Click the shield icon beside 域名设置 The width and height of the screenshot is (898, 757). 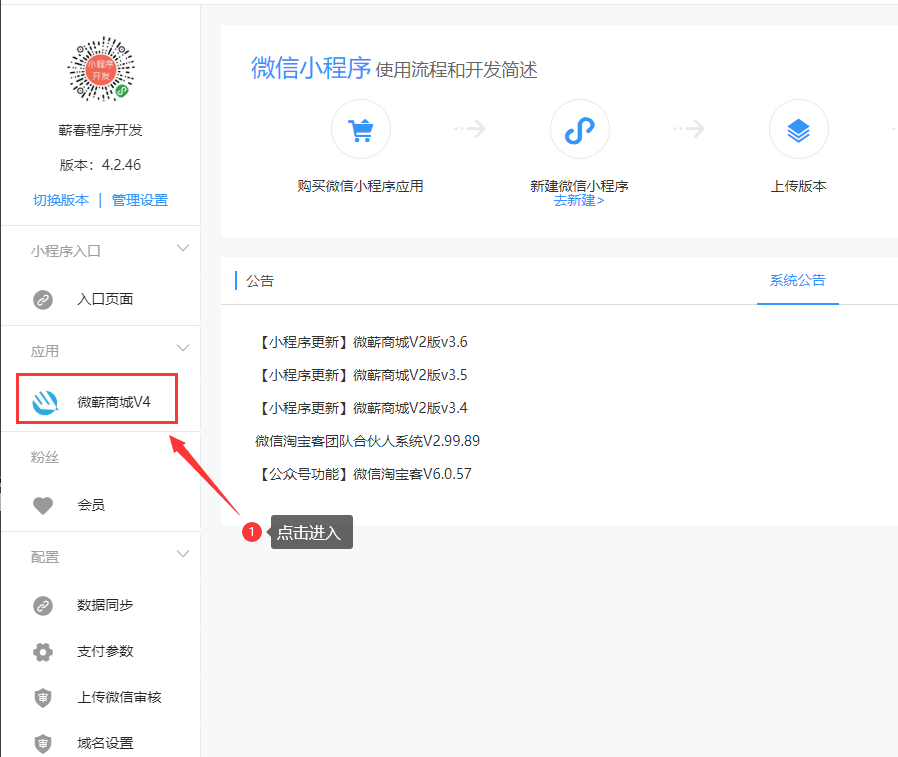43,743
